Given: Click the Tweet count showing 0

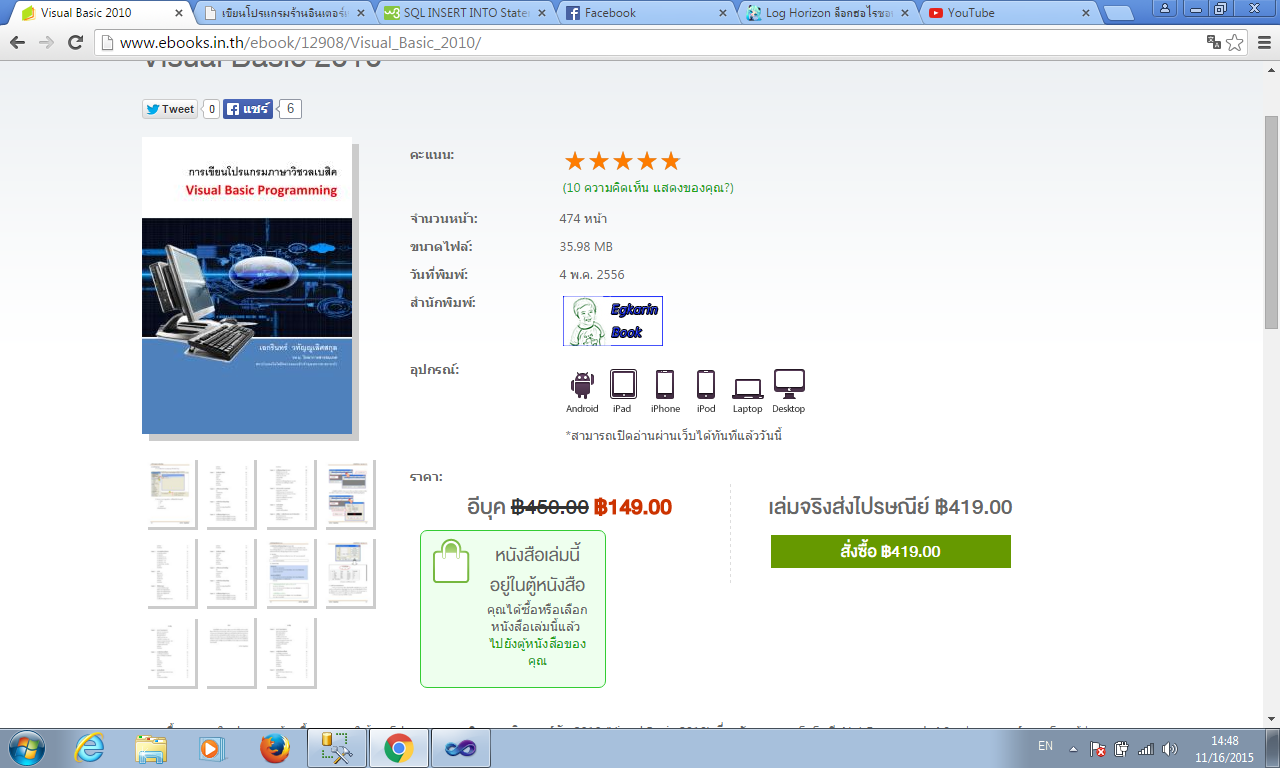Looking at the screenshot, I should pos(211,109).
